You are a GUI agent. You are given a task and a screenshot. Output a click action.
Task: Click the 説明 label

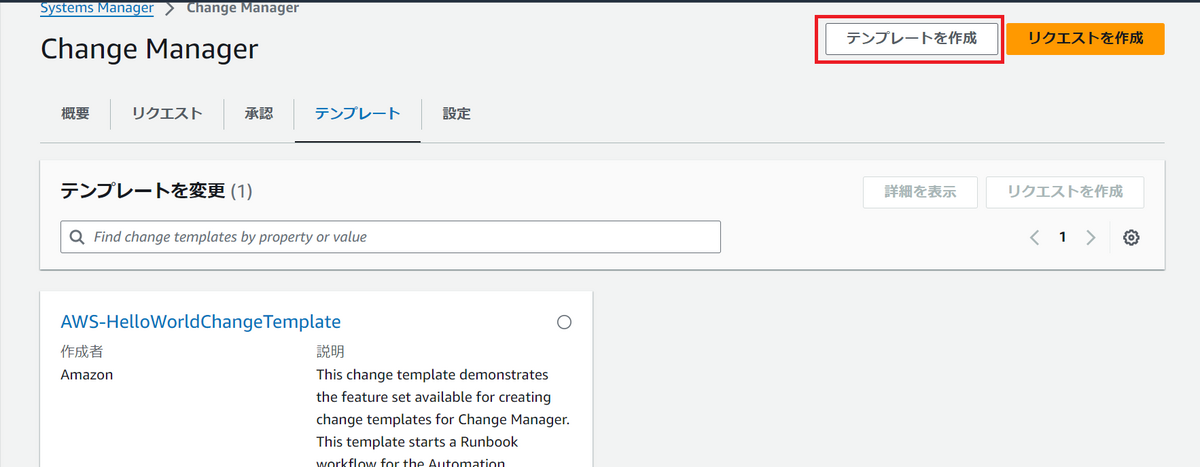tap(330, 352)
